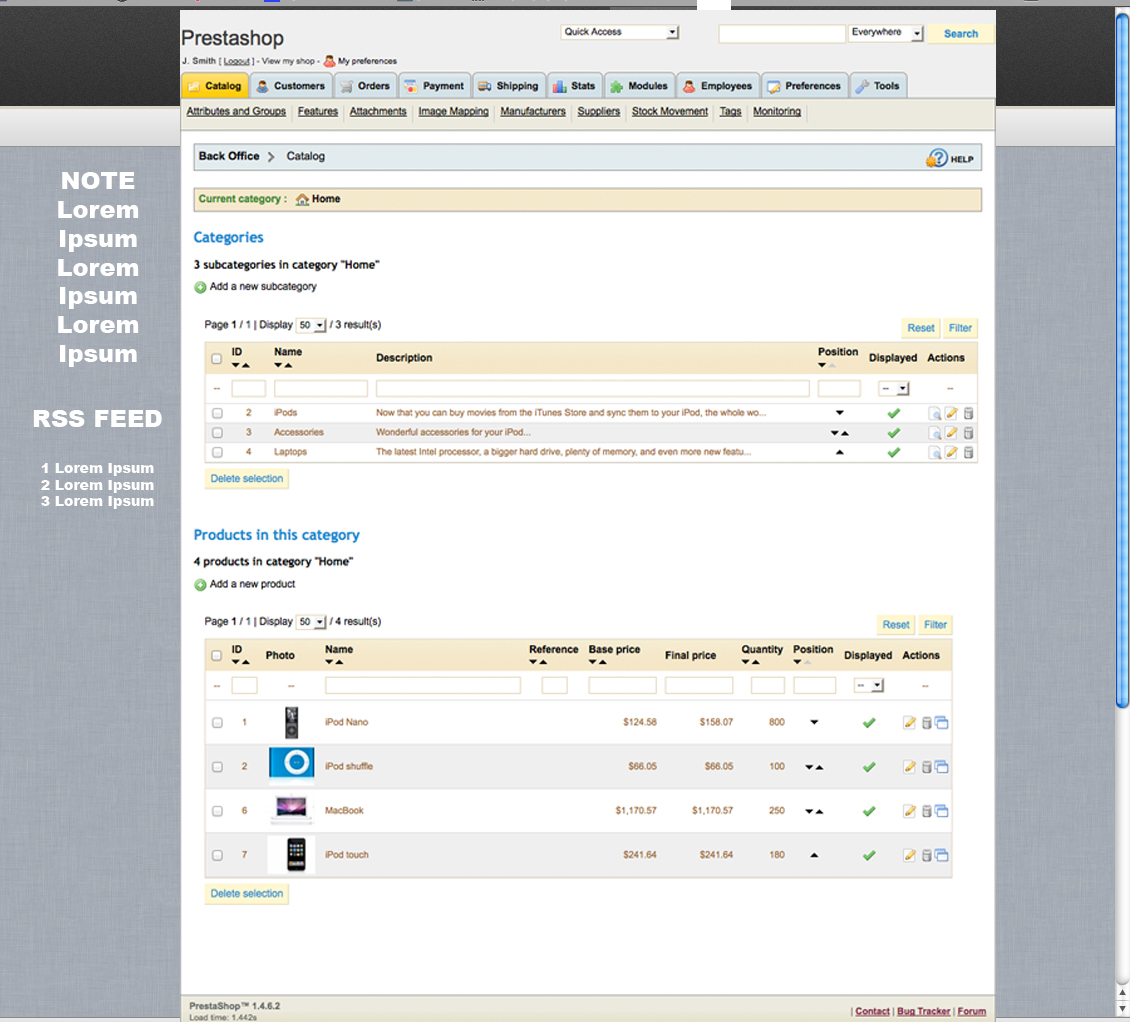
Task: Click the Logout link
Action: pyautogui.click(x=236, y=61)
